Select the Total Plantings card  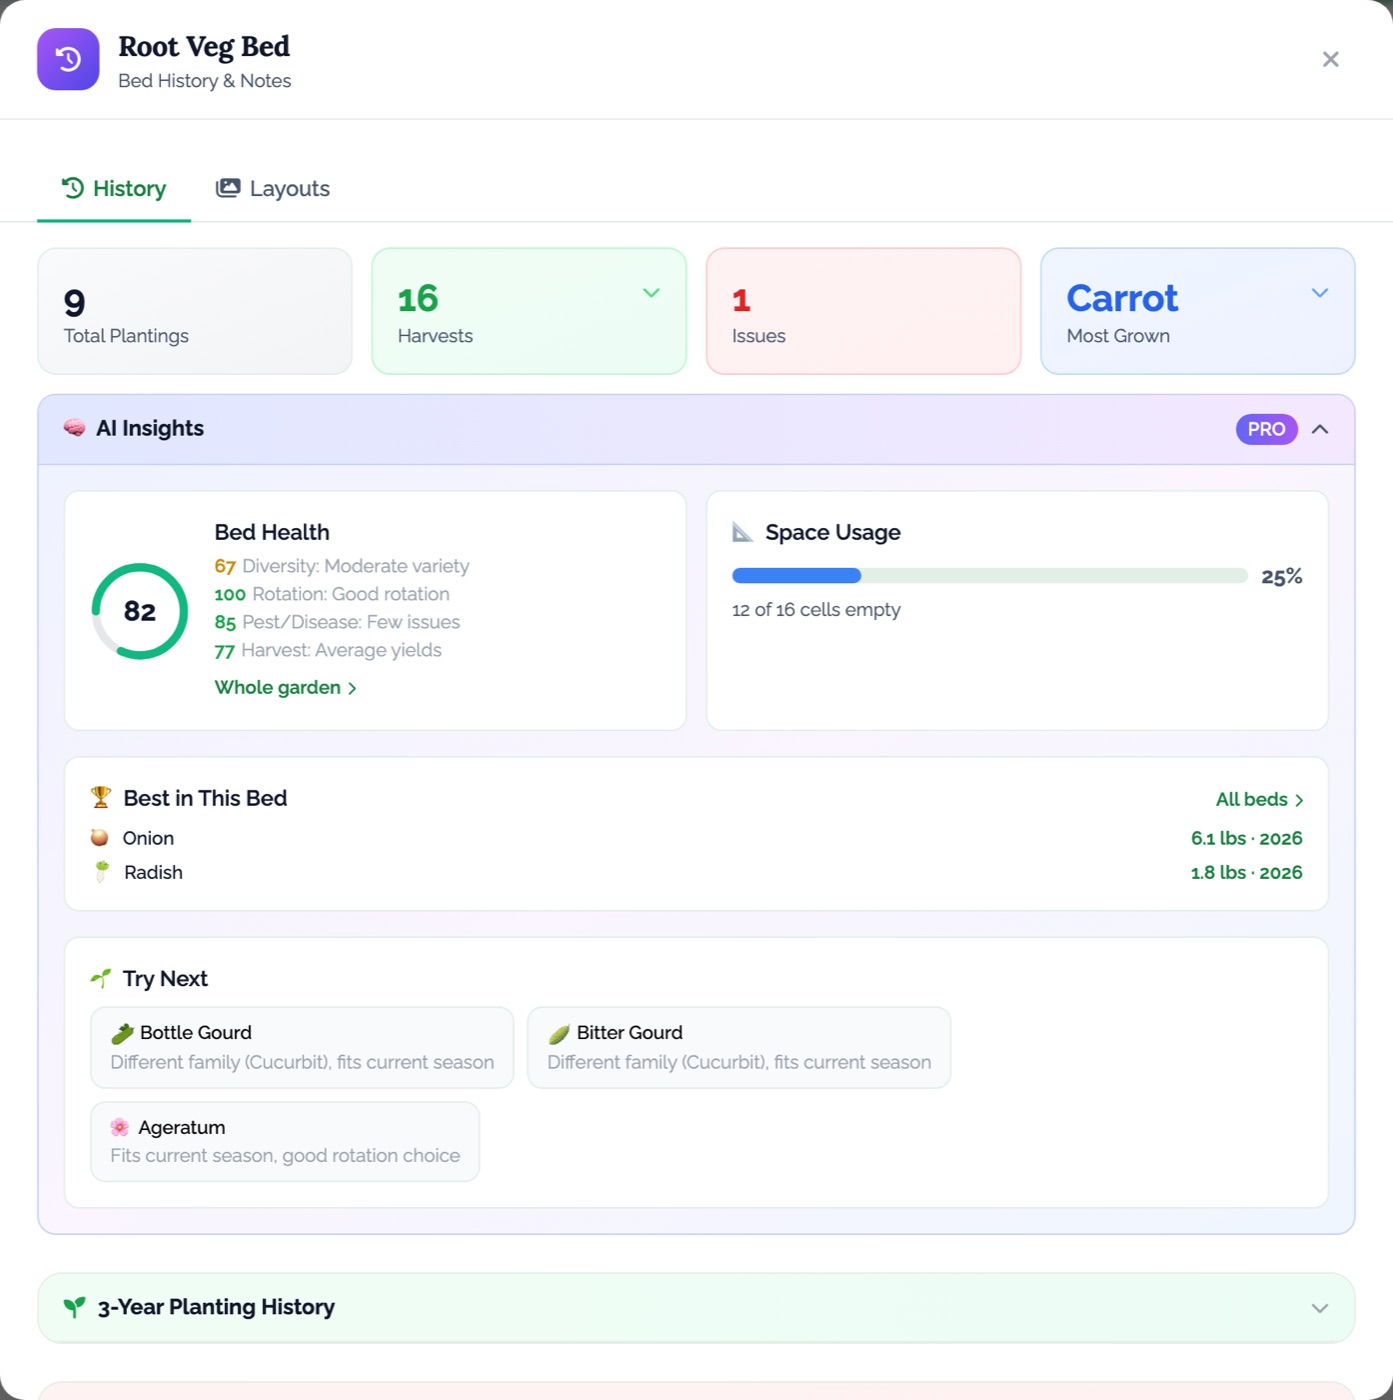(x=195, y=311)
